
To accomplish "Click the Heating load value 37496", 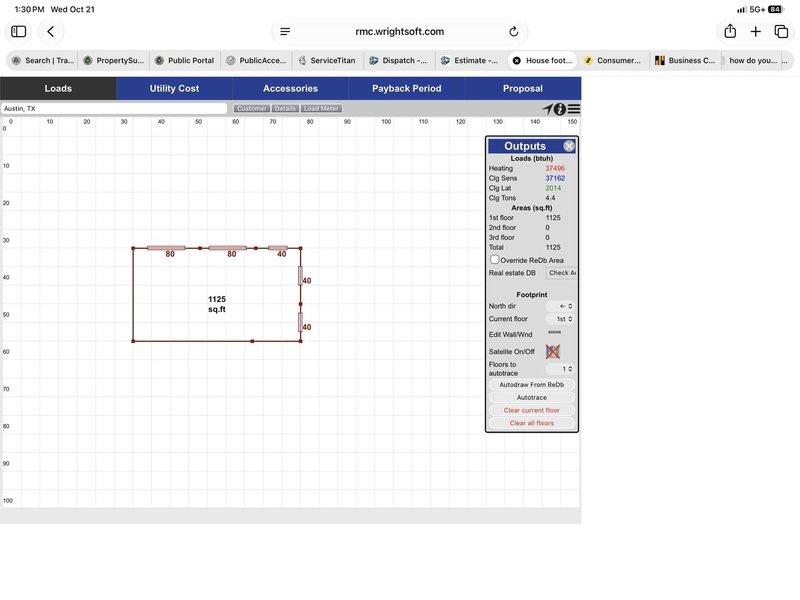I will tap(555, 168).
